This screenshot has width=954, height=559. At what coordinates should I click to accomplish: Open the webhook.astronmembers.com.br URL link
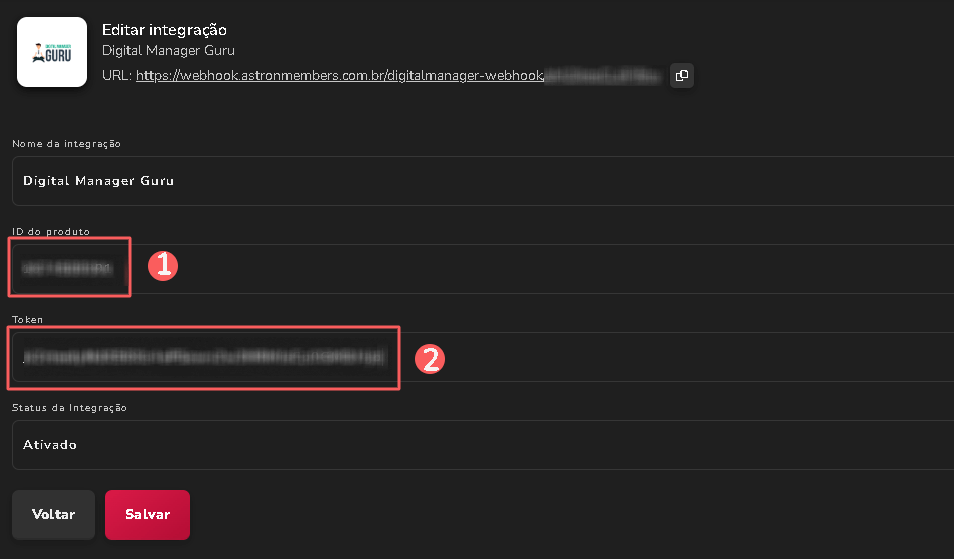point(340,76)
